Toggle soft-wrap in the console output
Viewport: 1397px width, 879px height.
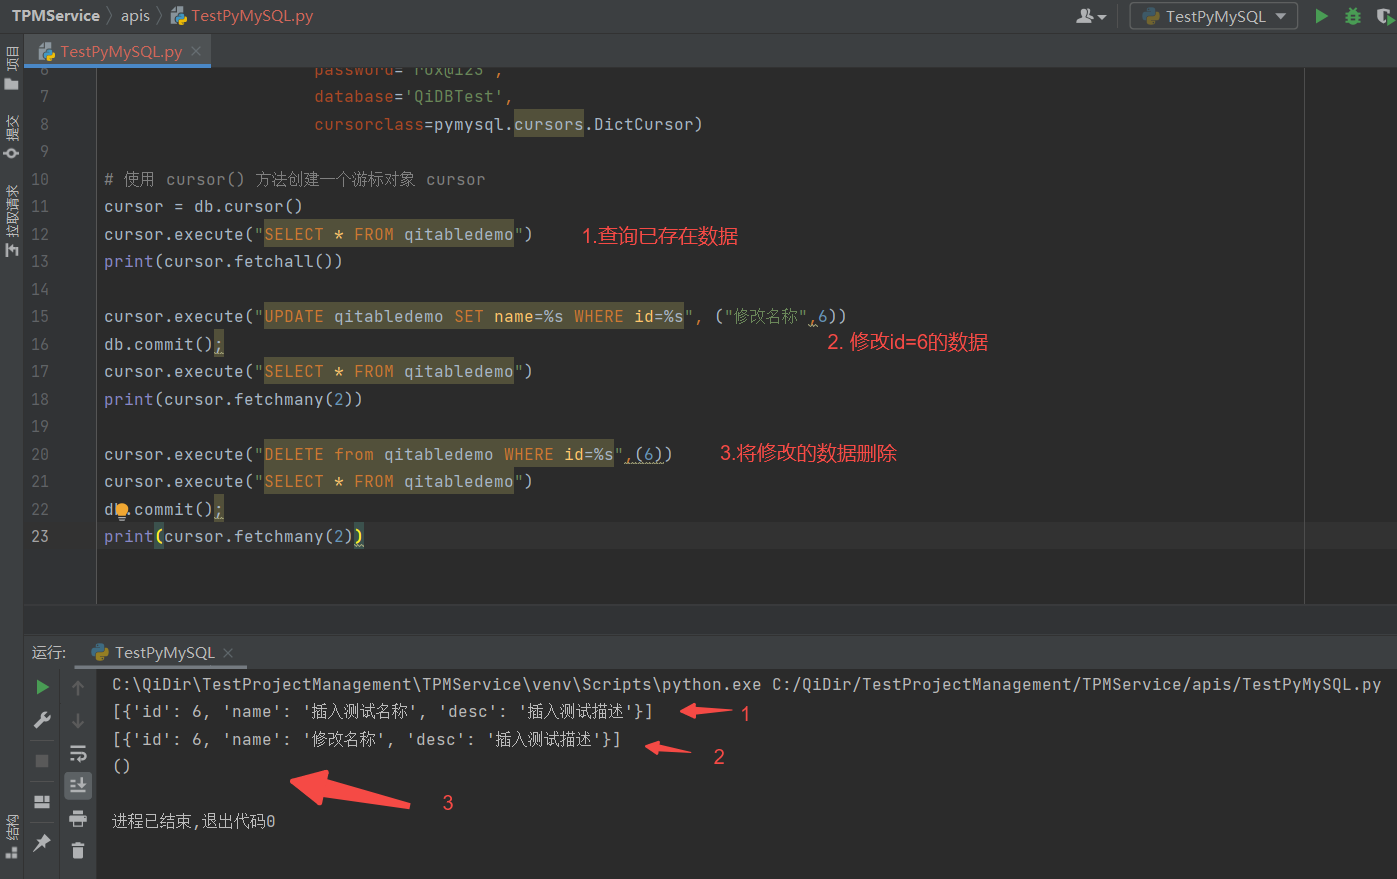coord(78,753)
